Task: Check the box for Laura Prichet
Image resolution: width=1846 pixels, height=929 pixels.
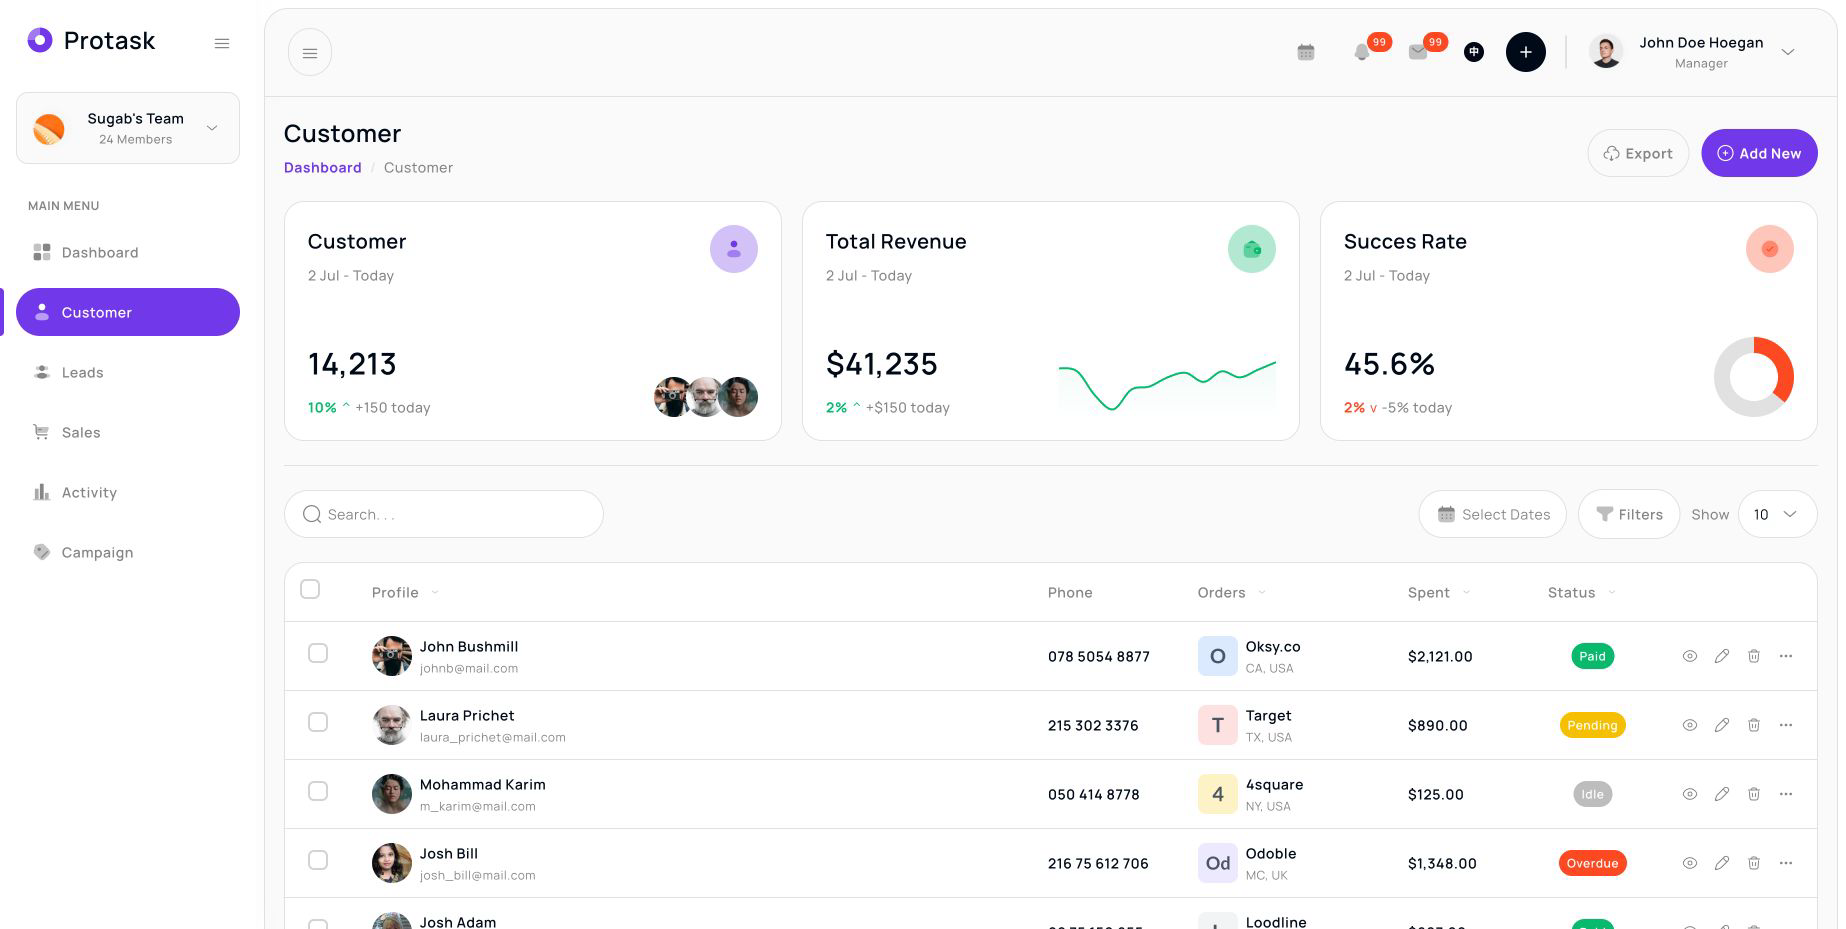Action: pos(318,722)
